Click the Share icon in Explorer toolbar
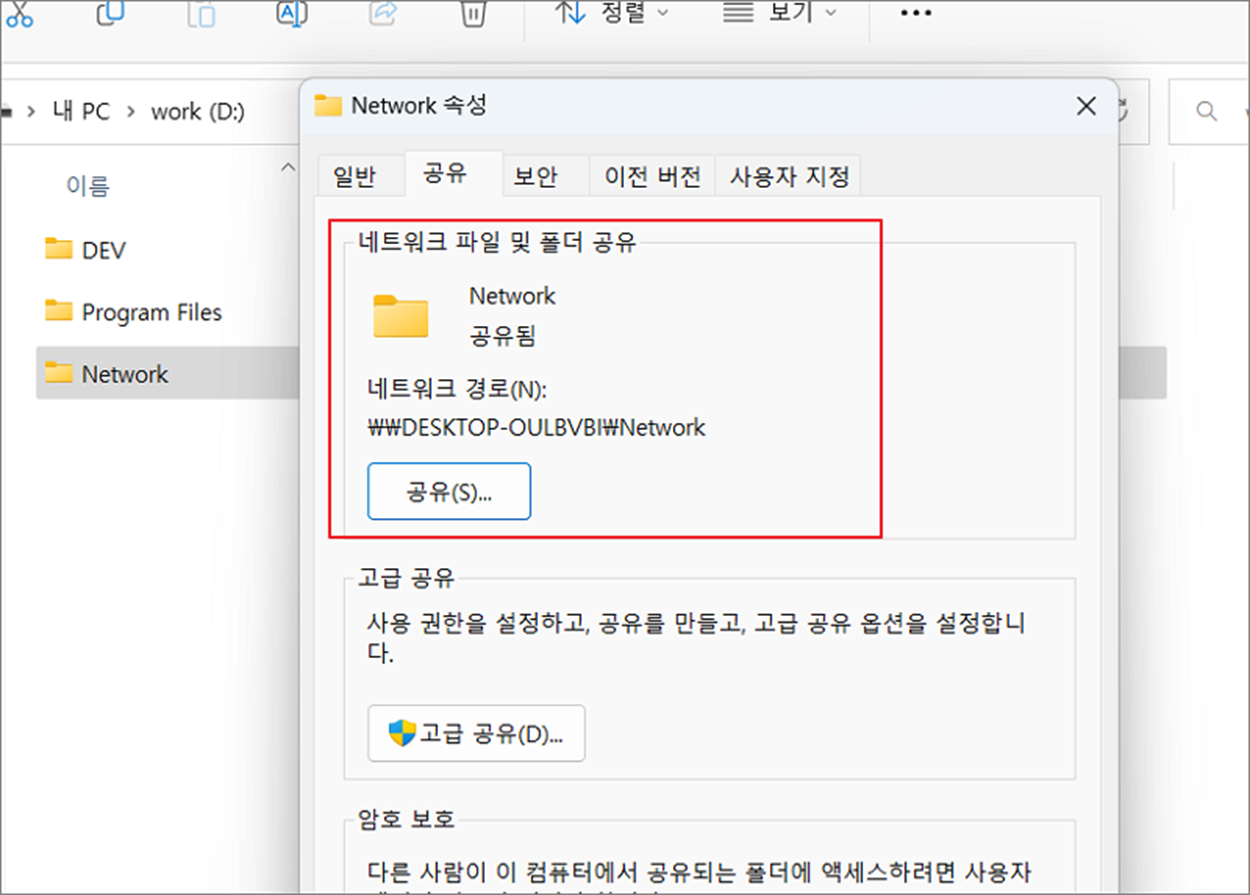This screenshot has height=895, width=1250. pos(383,12)
